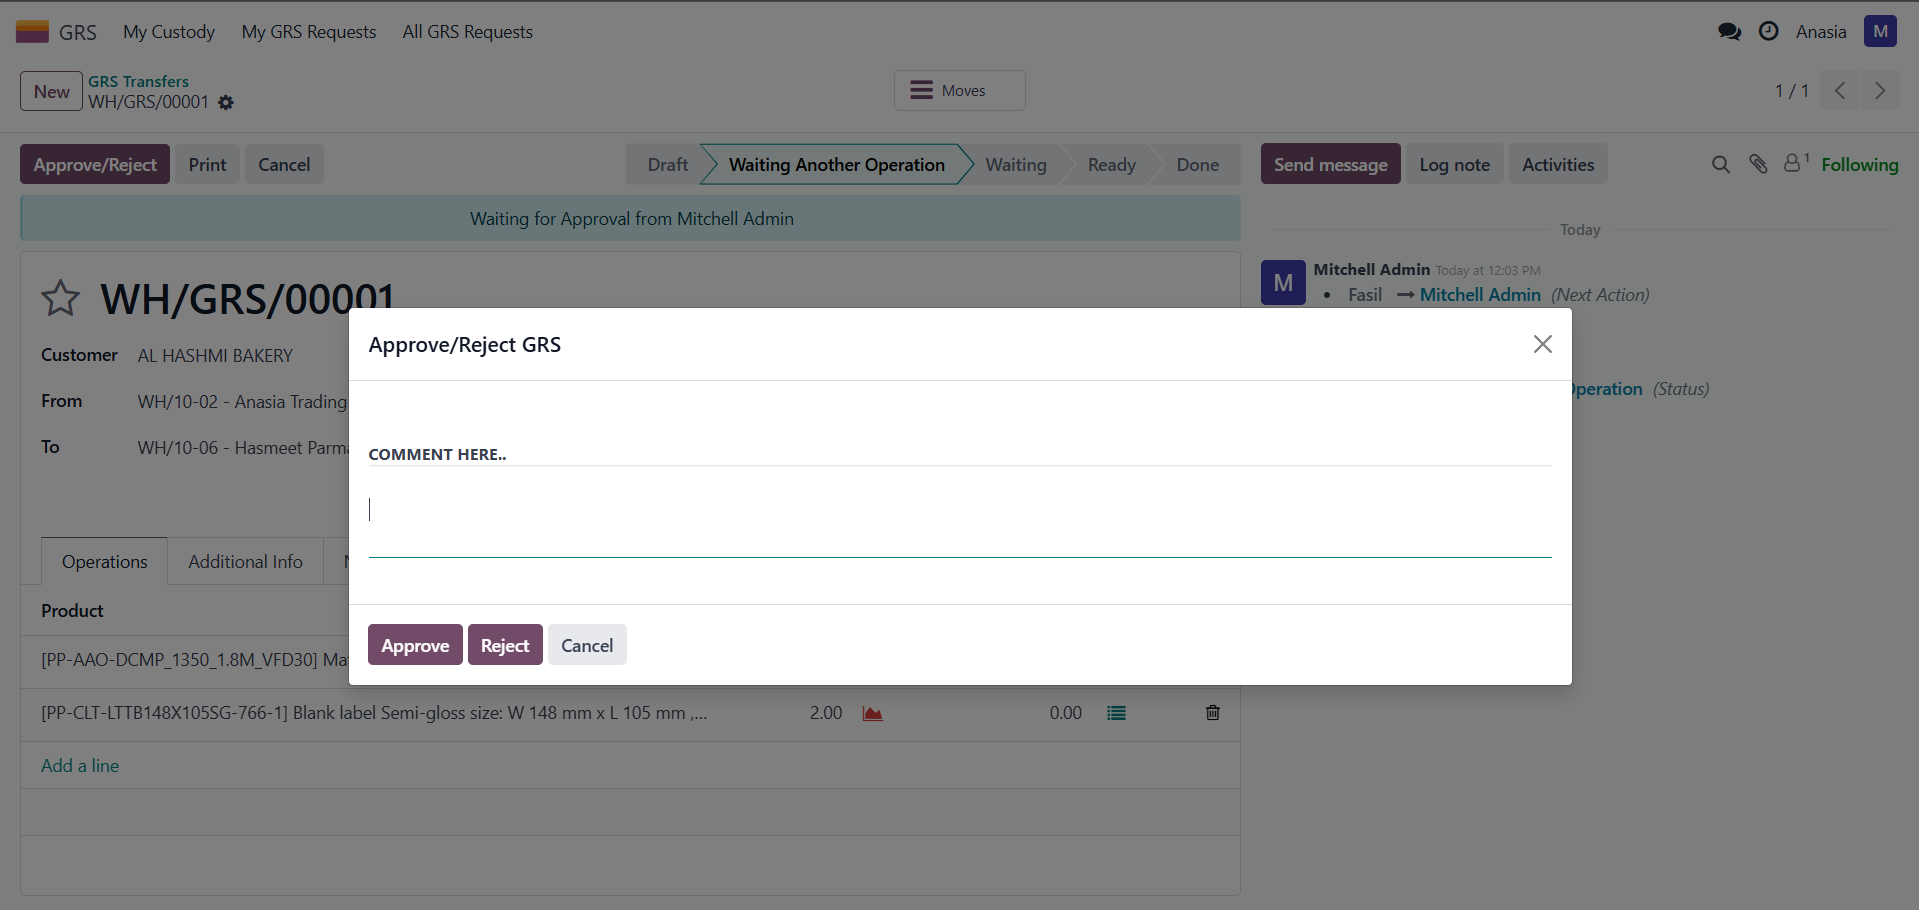The height and width of the screenshot is (910, 1919).
Task: Click the forecast chart icon
Action: [x=872, y=713]
